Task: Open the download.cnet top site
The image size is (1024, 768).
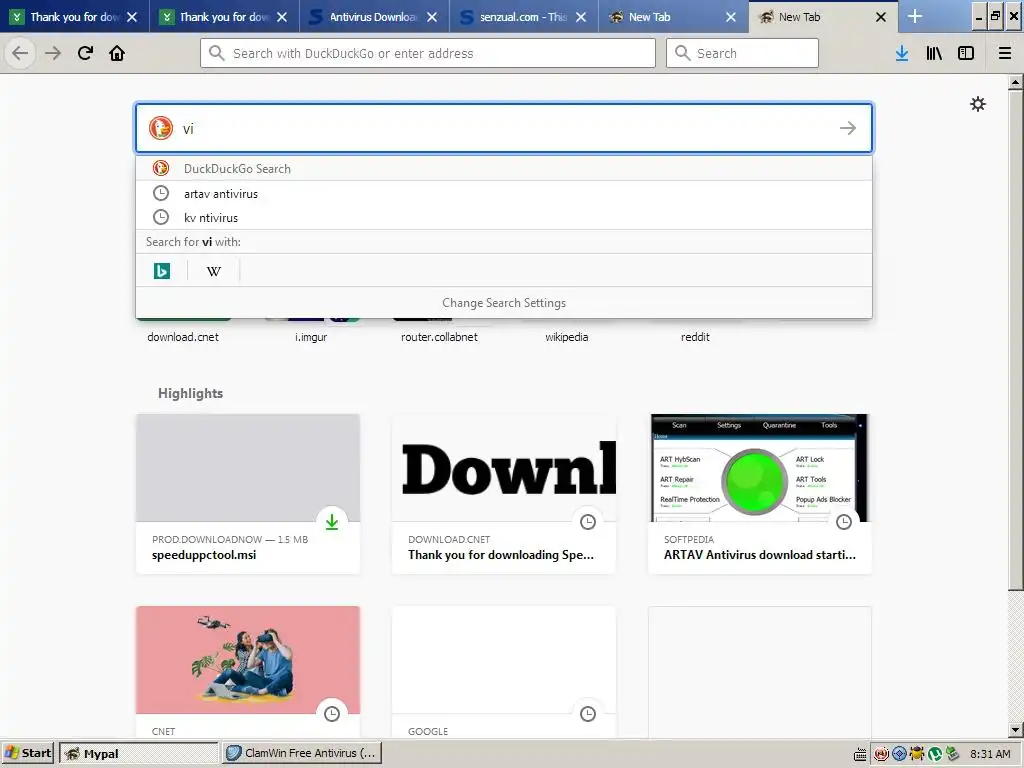Action: [x=183, y=337]
